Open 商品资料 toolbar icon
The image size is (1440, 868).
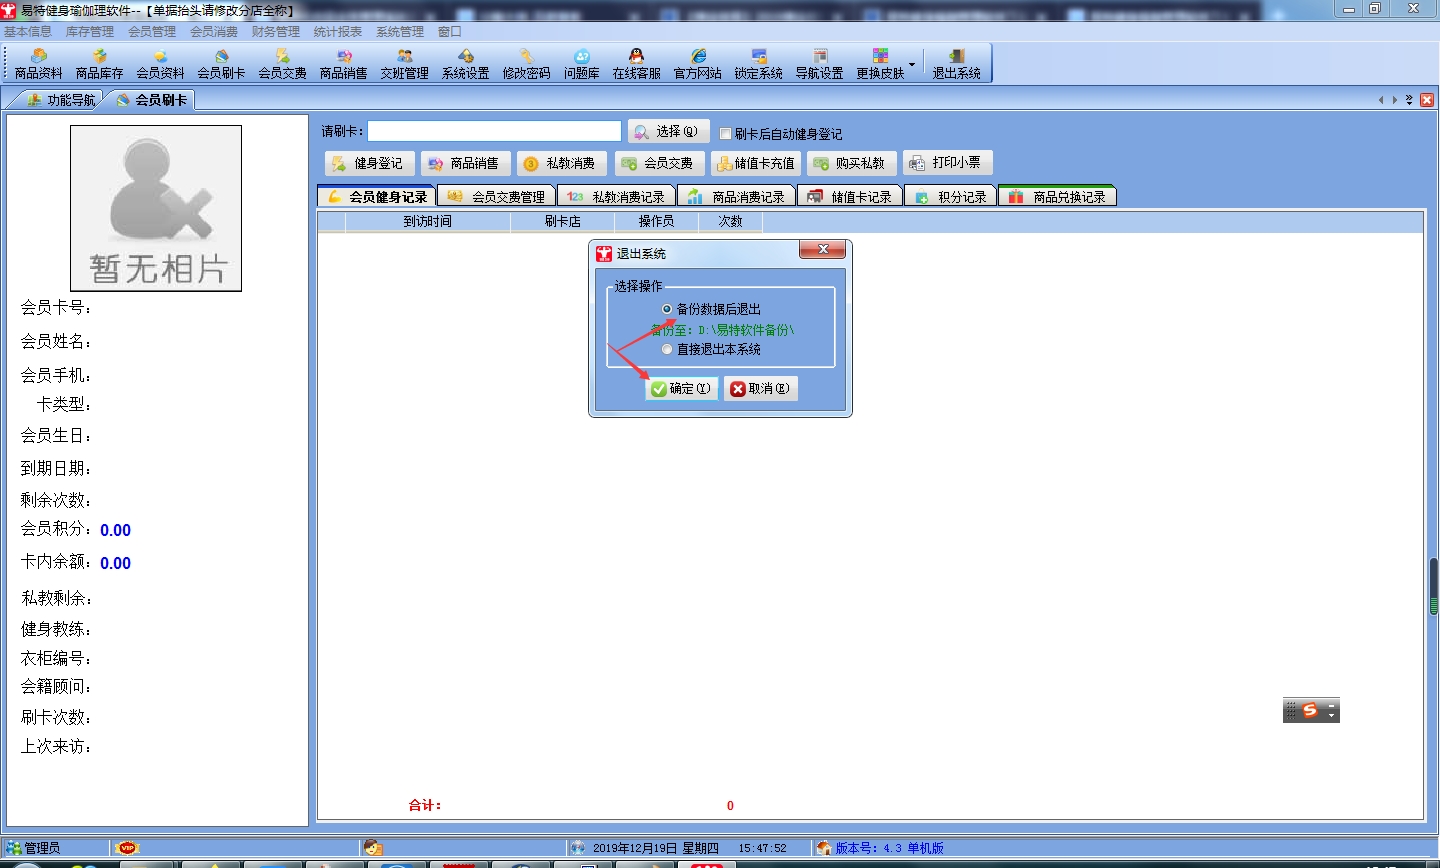38,64
